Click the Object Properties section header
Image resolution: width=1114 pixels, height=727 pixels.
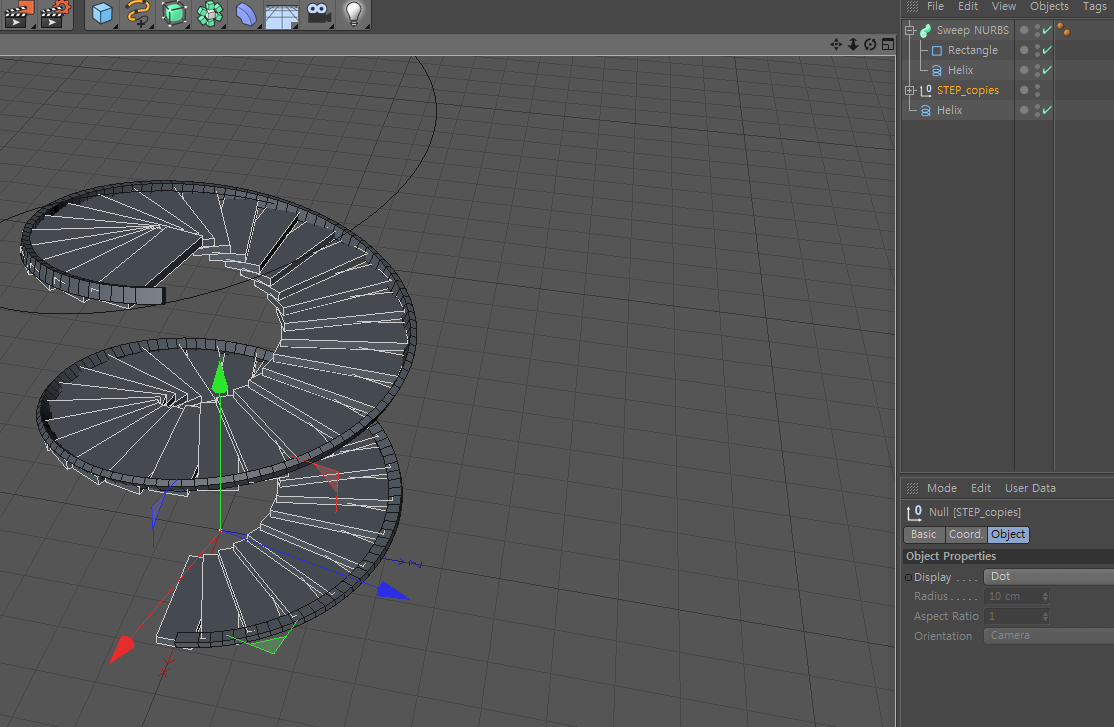(x=1008, y=556)
